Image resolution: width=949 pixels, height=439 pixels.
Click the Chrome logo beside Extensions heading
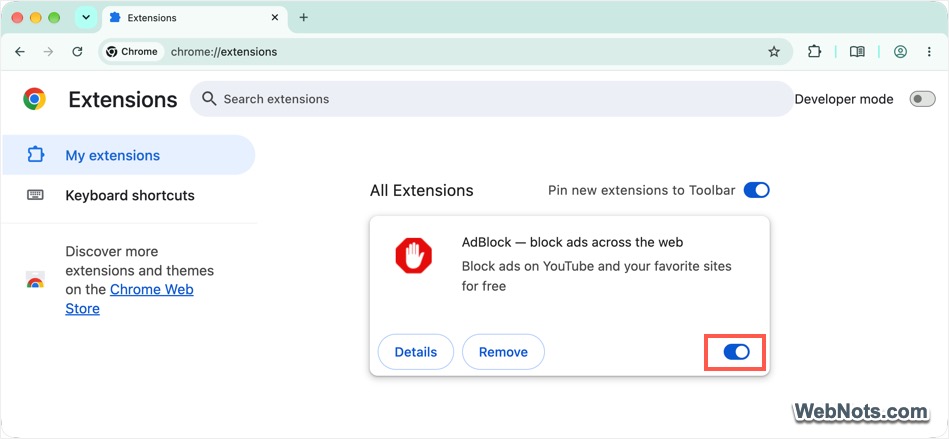click(34, 99)
